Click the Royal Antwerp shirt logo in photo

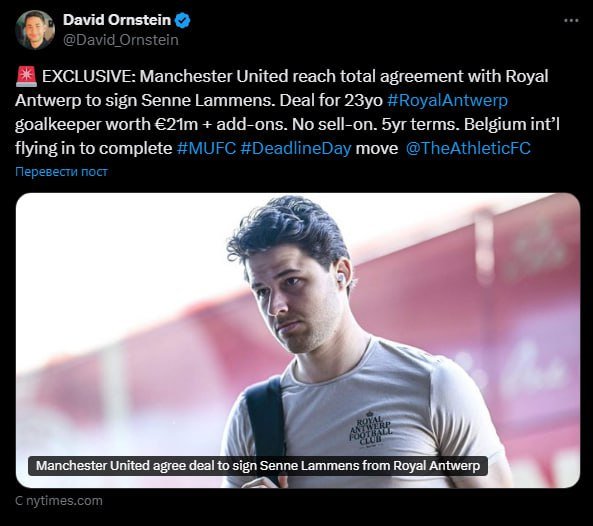pyautogui.click(x=371, y=429)
